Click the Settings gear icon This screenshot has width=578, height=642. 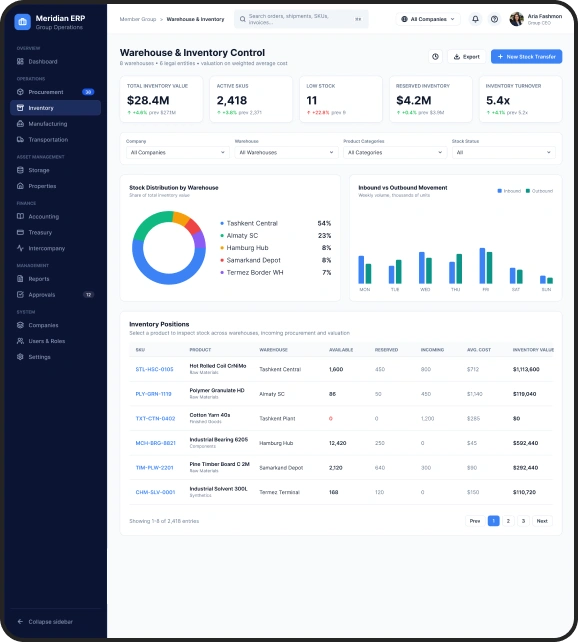point(20,357)
